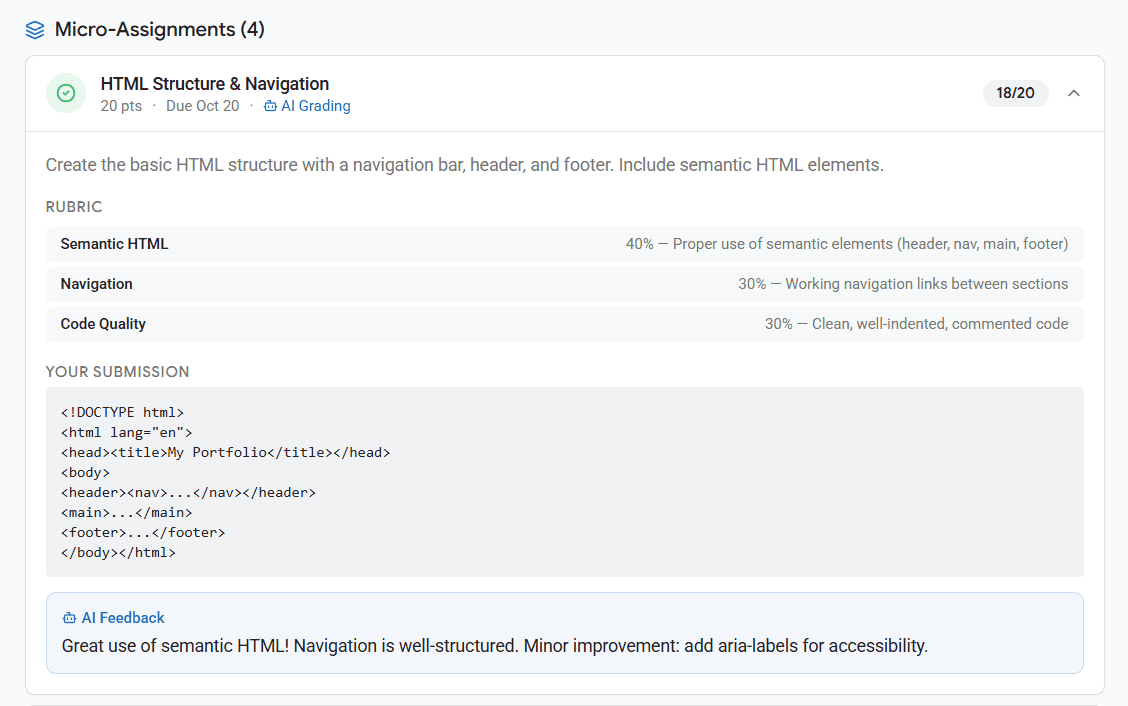The width and height of the screenshot is (1128, 706).
Task: Open the AI Grading link
Action: coord(315,106)
